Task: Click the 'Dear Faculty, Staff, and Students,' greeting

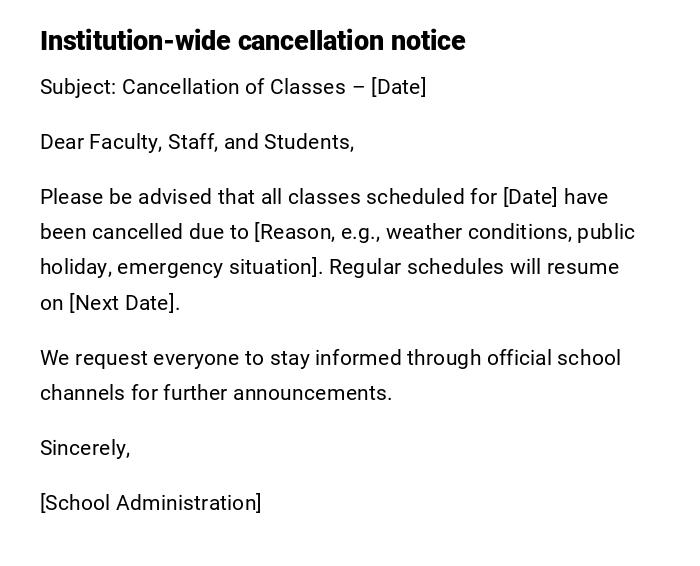Action: 197,142
